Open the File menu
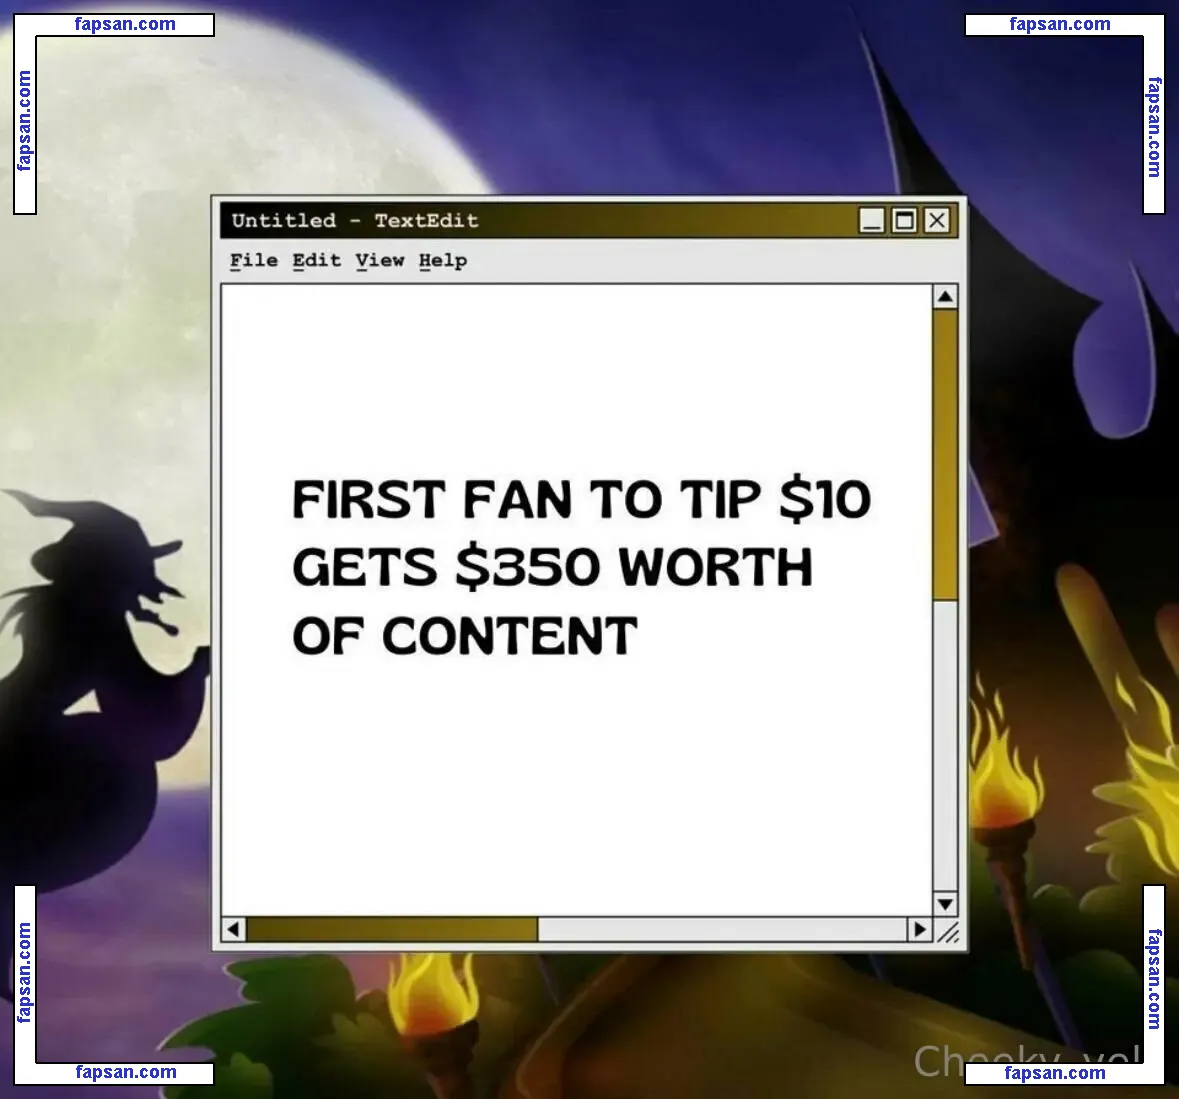This screenshot has height=1099, width=1179. pos(254,261)
